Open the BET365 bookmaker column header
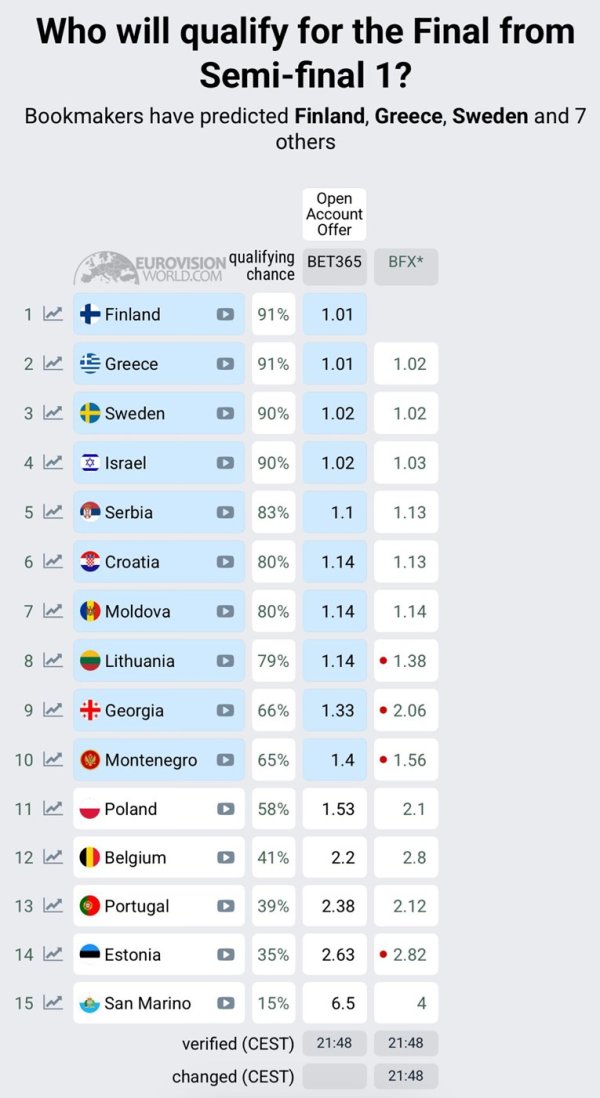The image size is (600, 1098). tap(334, 266)
